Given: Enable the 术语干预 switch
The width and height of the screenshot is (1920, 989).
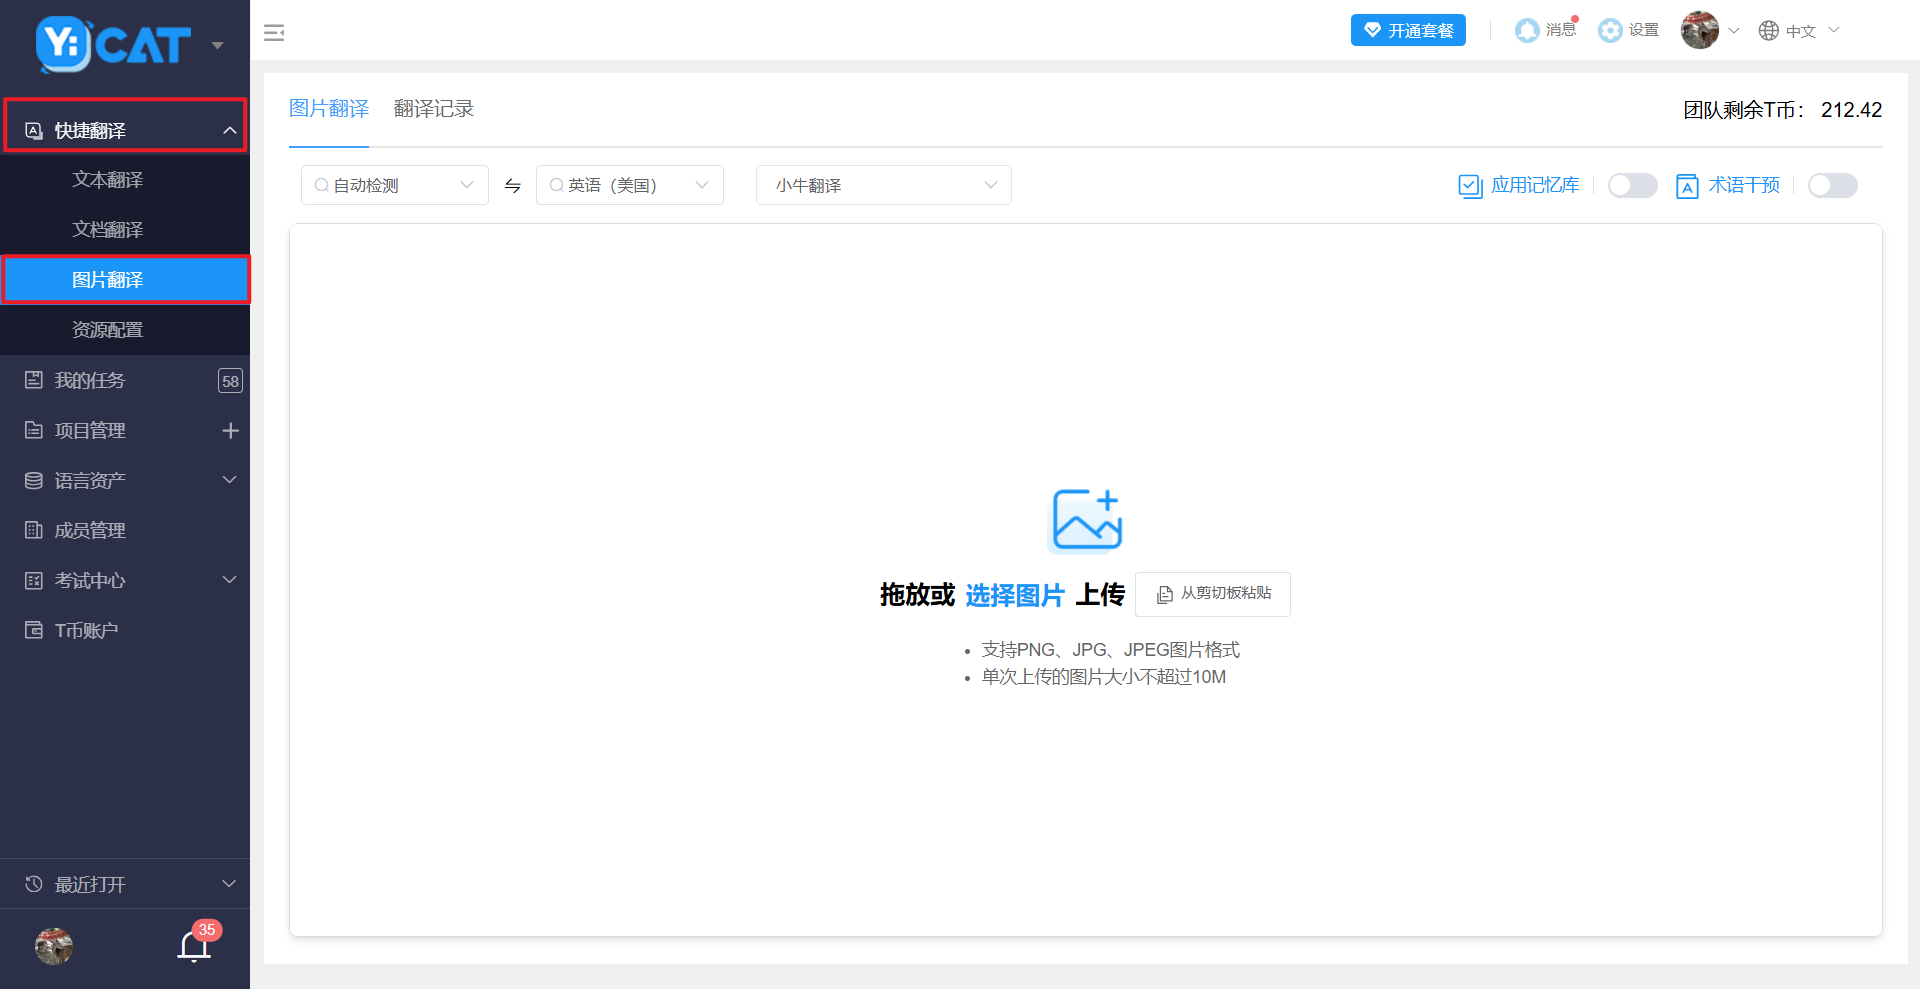Looking at the screenshot, I should coord(1832,186).
